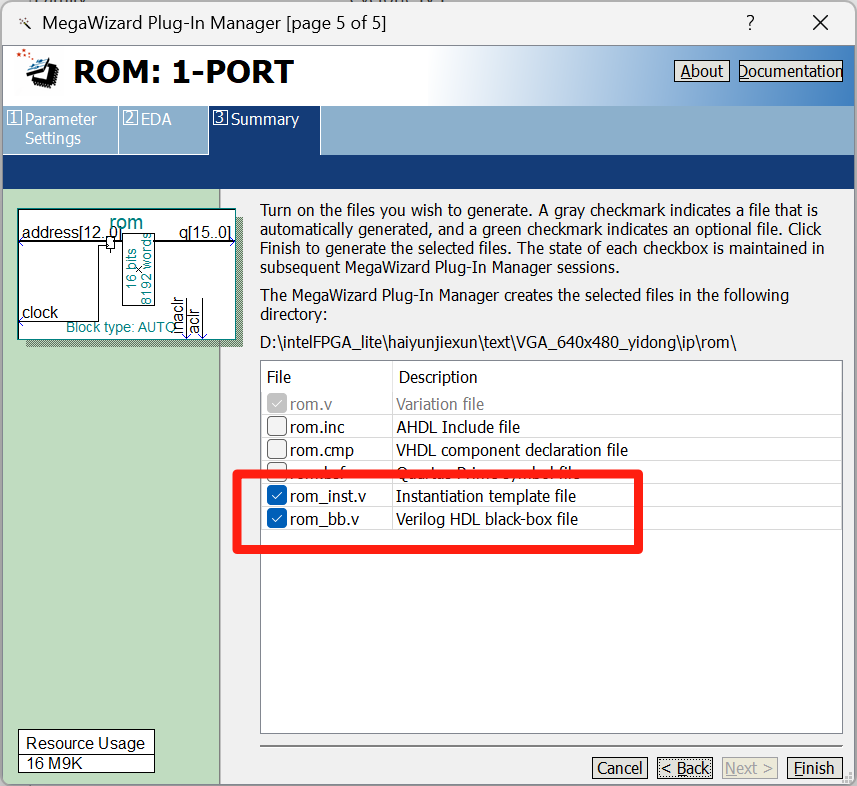
Task: Go back with the Back button
Action: coord(685,768)
